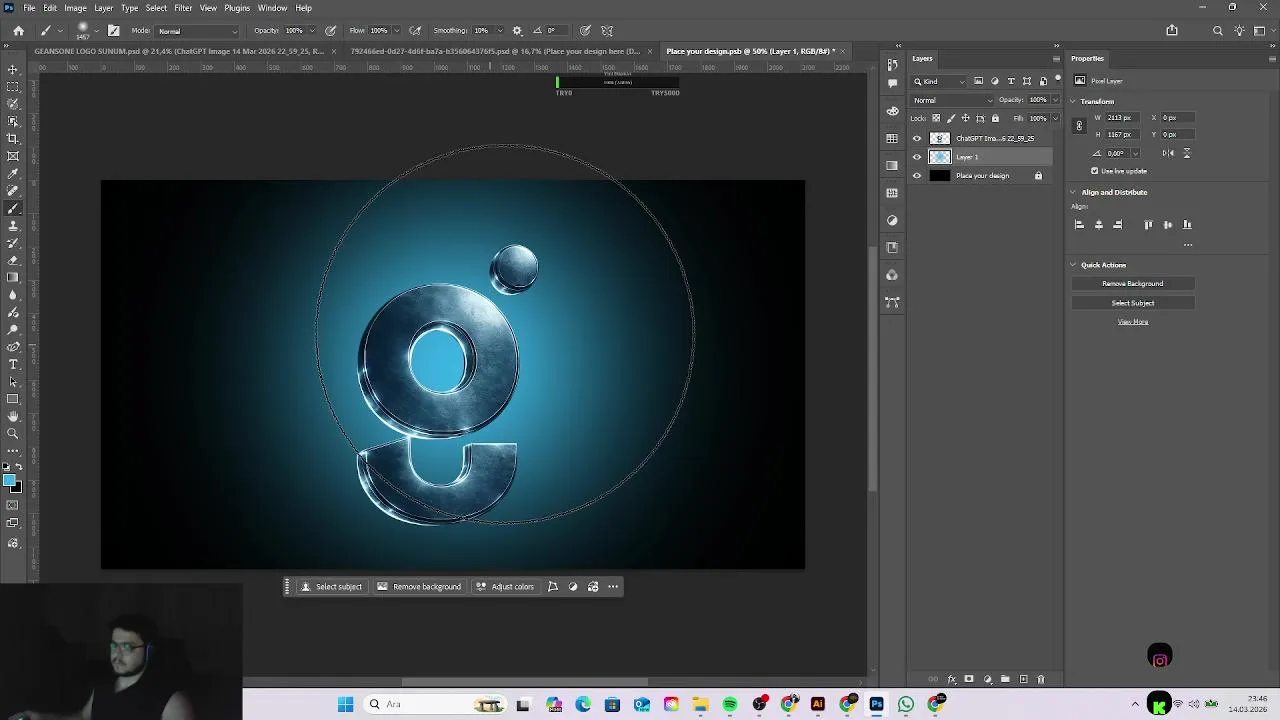Open the brush Mode dropdown
Image resolution: width=1280 pixels, height=720 pixels.
pos(197,31)
